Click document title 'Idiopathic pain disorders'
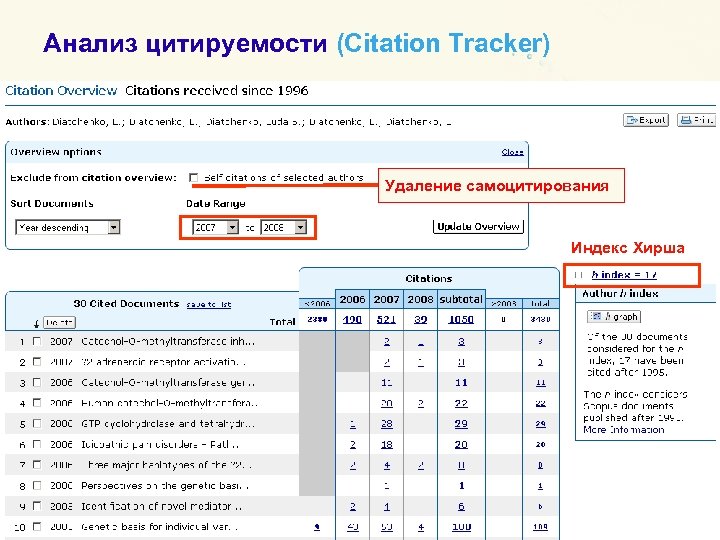 [160, 444]
